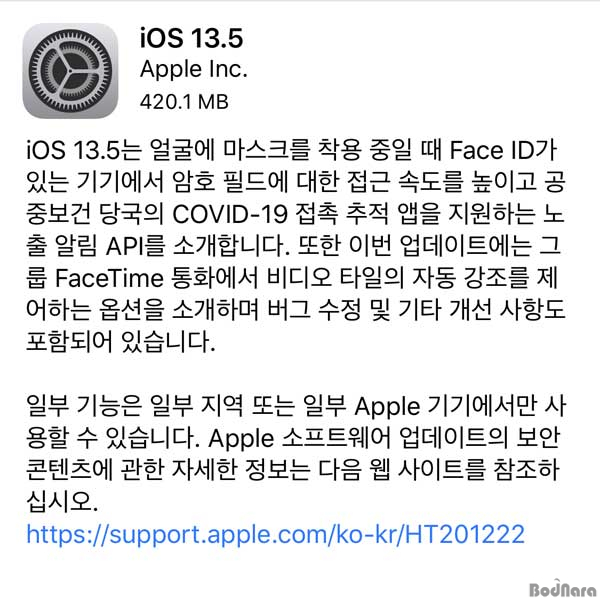This screenshot has height=600, width=600.
Task: Click the FaceTime word in the description
Action: (109, 277)
